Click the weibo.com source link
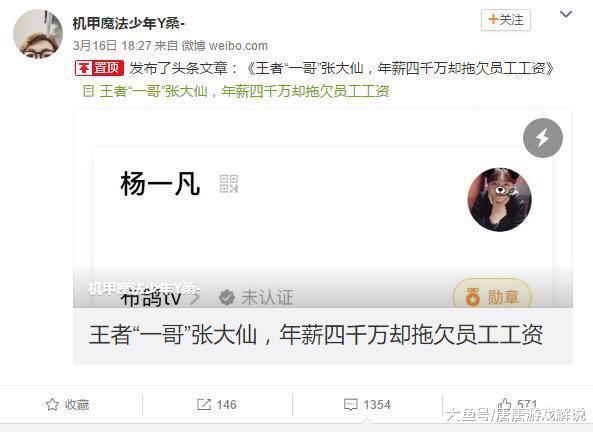Viewport: 593px width, 432px height. coord(238,46)
